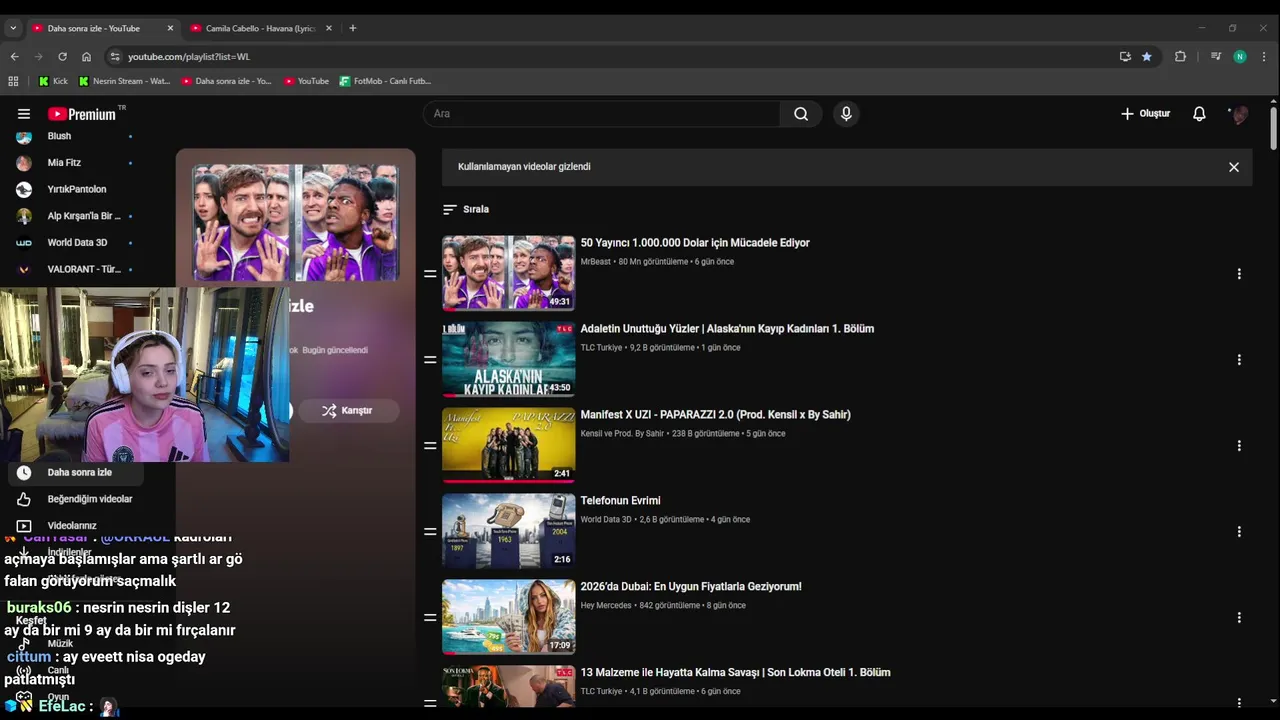This screenshot has height=720, width=1280.
Task: Click the search magnifier button
Action: pyautogui.click(x=801, y=114)
